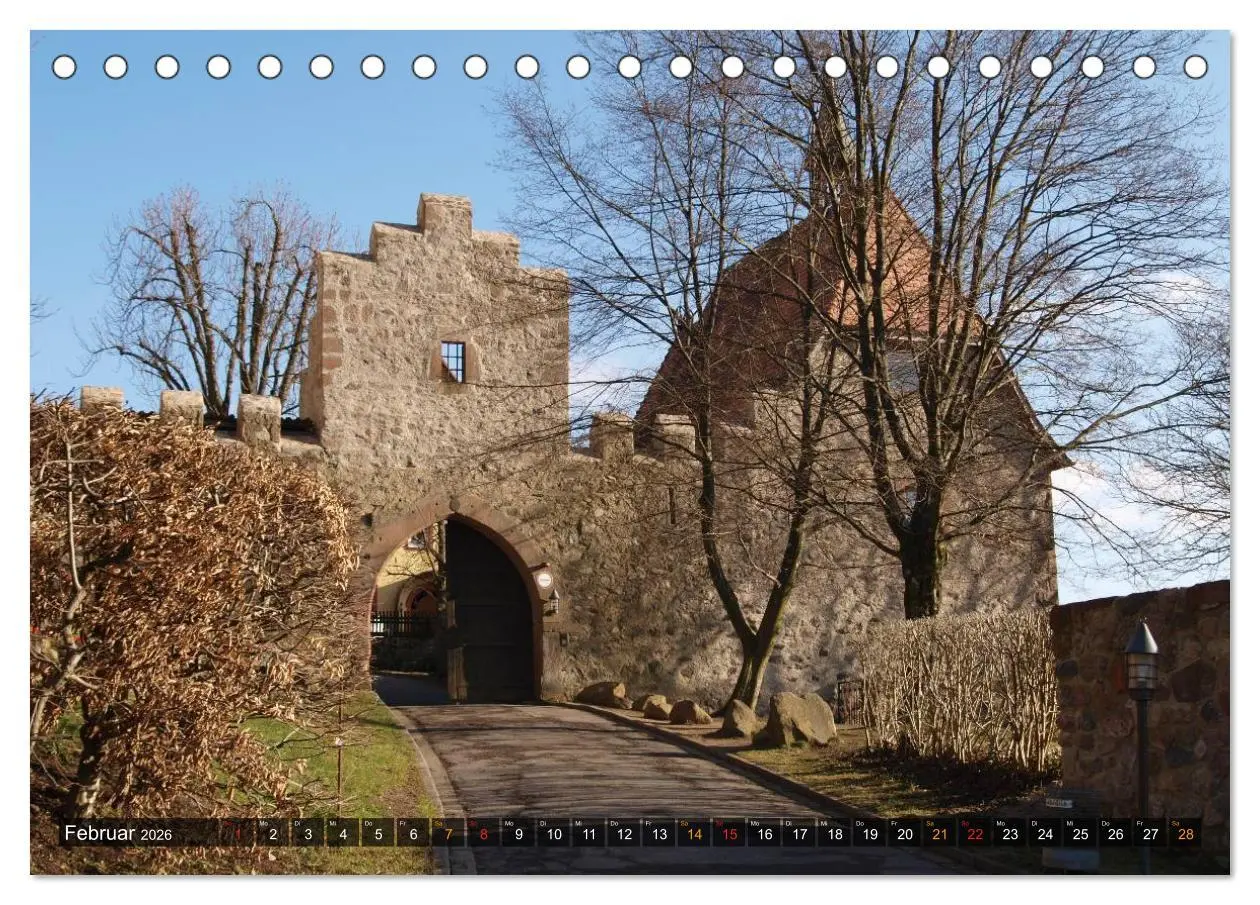Select day 26 (Do) in the strip
This screenshot has height=905, width=1260.
tap(1115, 833)
